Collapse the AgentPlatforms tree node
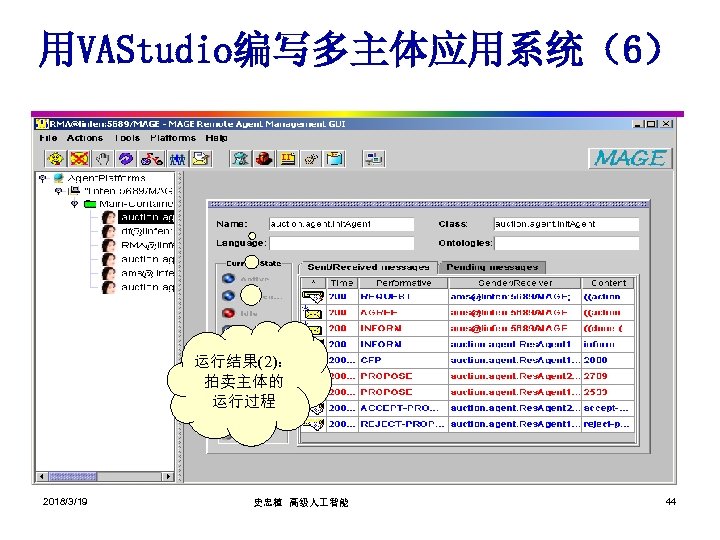This screenshot has height=540, width=720. (x=43, y=178)
